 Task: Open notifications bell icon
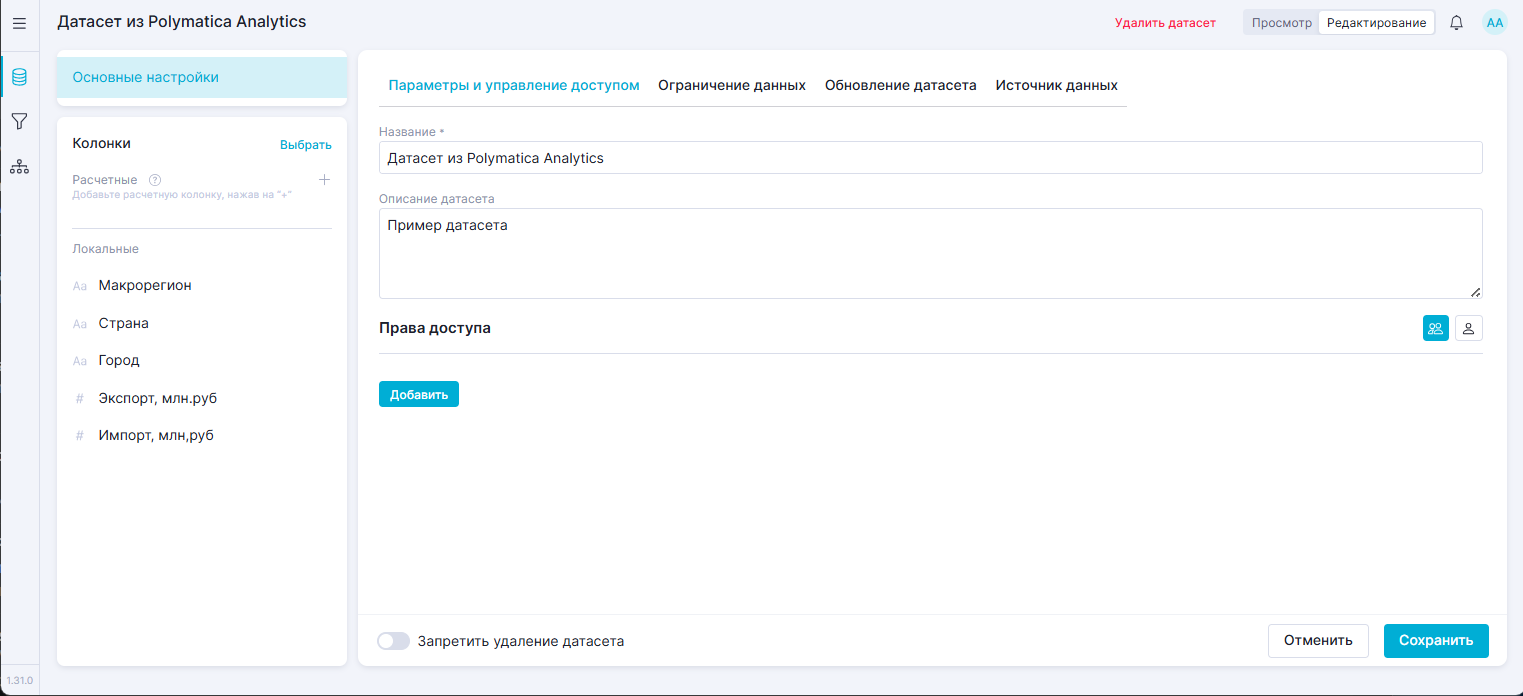coord(1456,22)
